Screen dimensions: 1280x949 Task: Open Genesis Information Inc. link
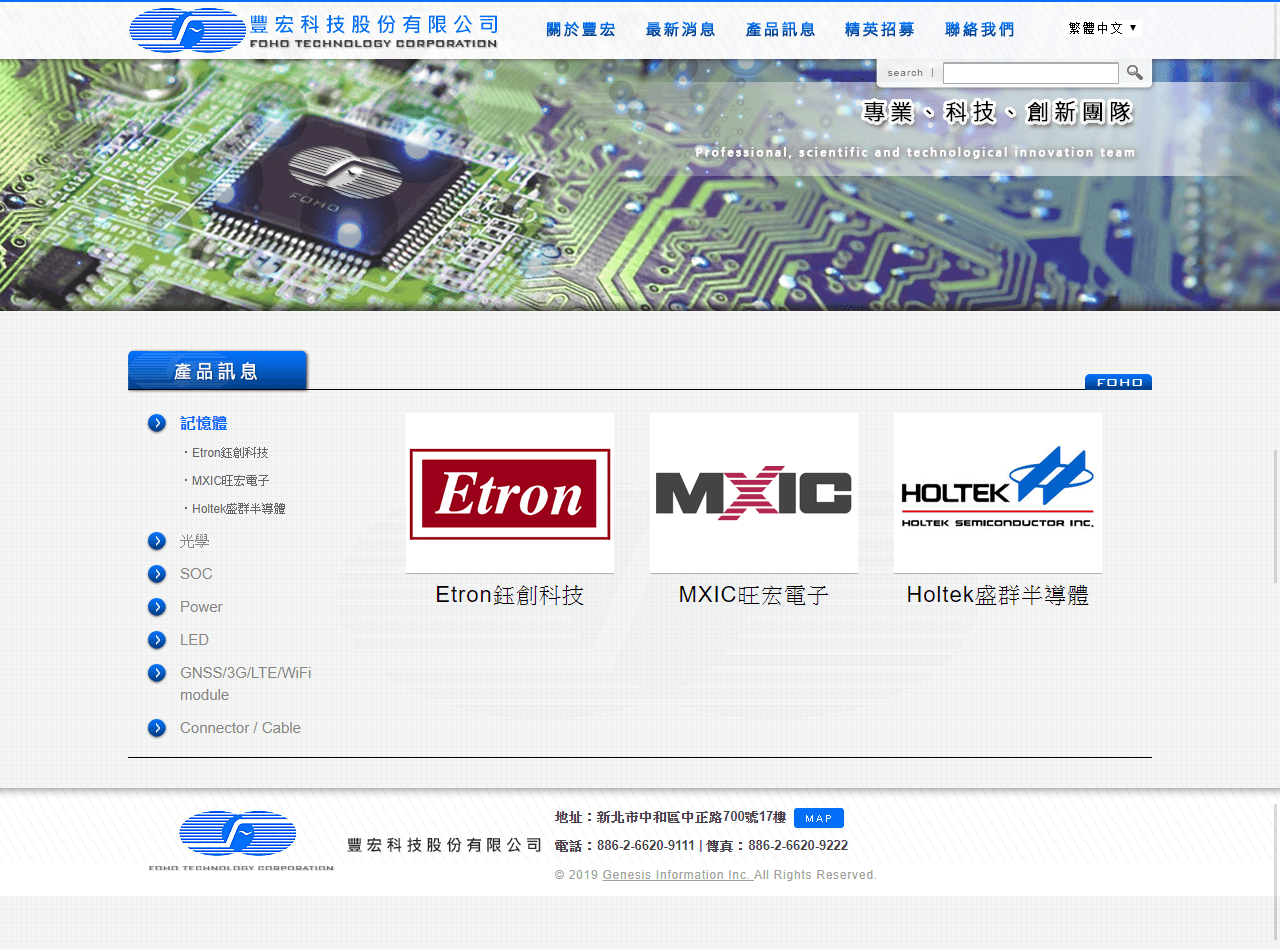678,875
